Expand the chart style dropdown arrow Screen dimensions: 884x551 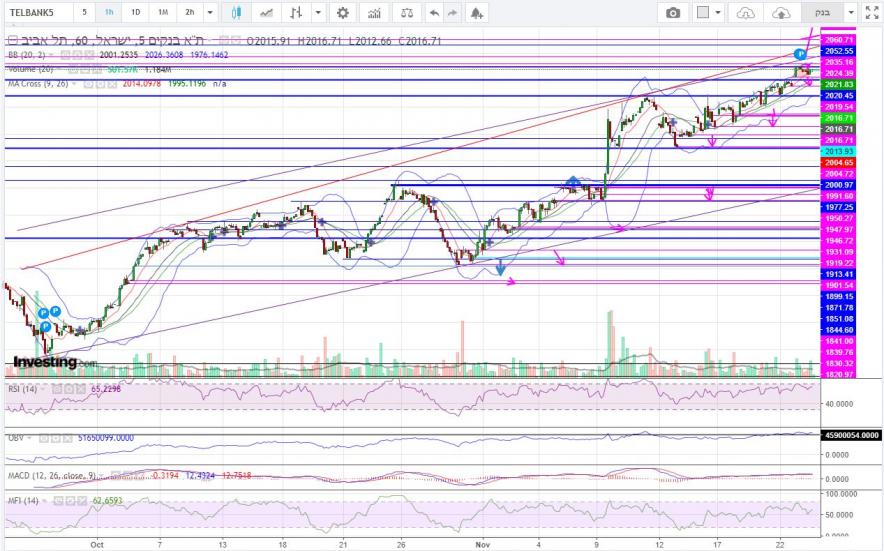click(x=318, y=13)
